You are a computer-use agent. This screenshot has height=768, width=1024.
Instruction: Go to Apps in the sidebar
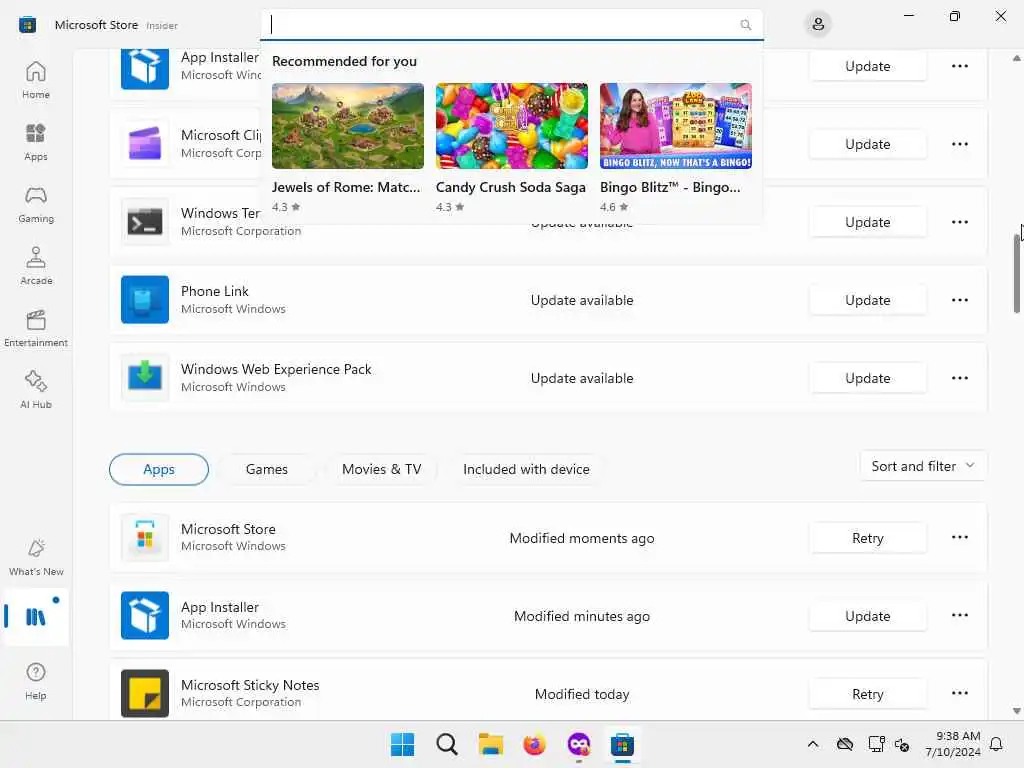36,142
